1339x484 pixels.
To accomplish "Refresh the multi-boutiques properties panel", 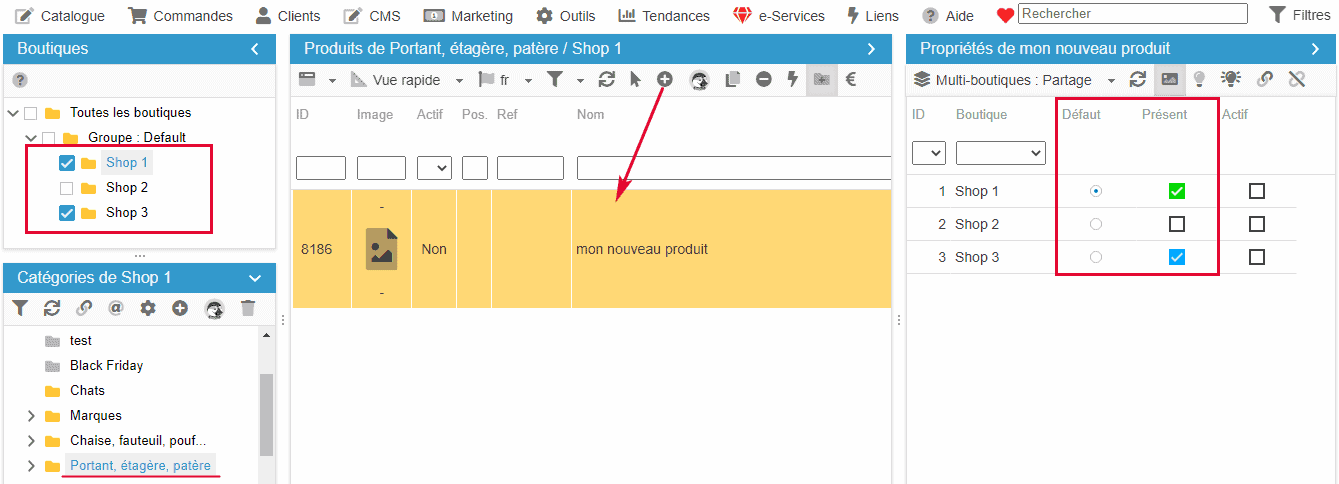I will point(1138,80).
